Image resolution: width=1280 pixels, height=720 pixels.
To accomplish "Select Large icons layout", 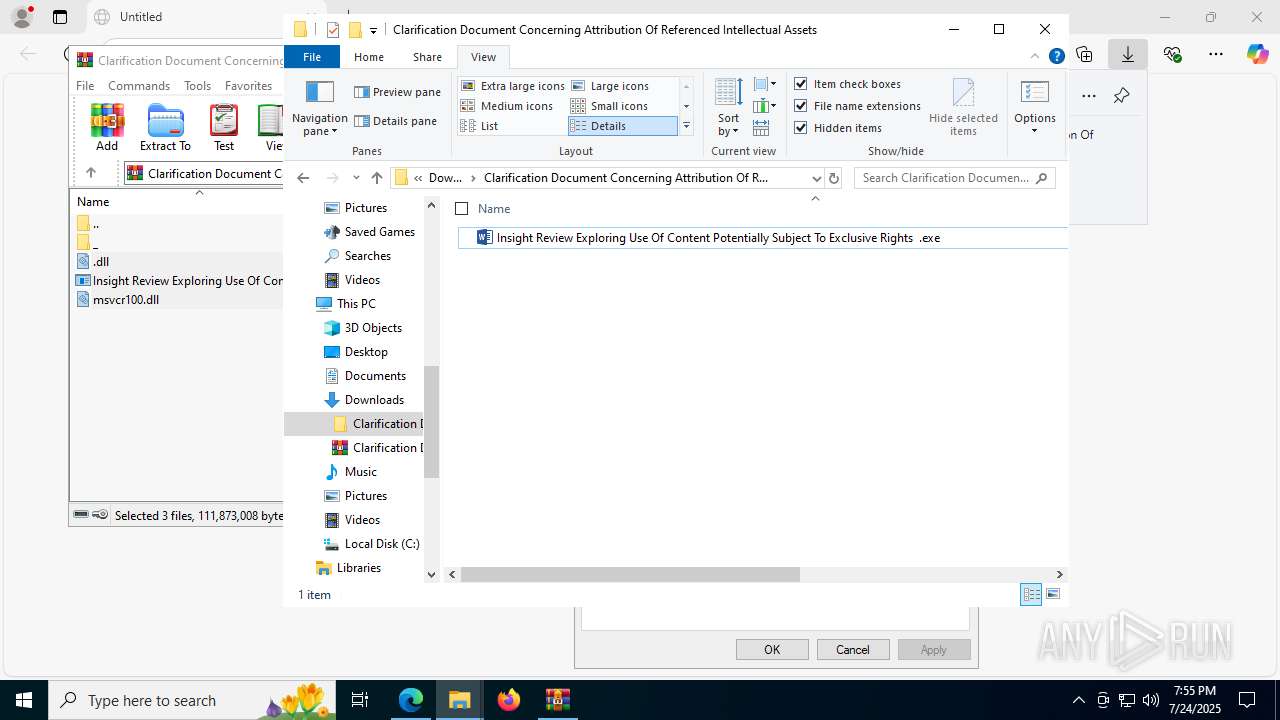I will [x=610, y=86].
